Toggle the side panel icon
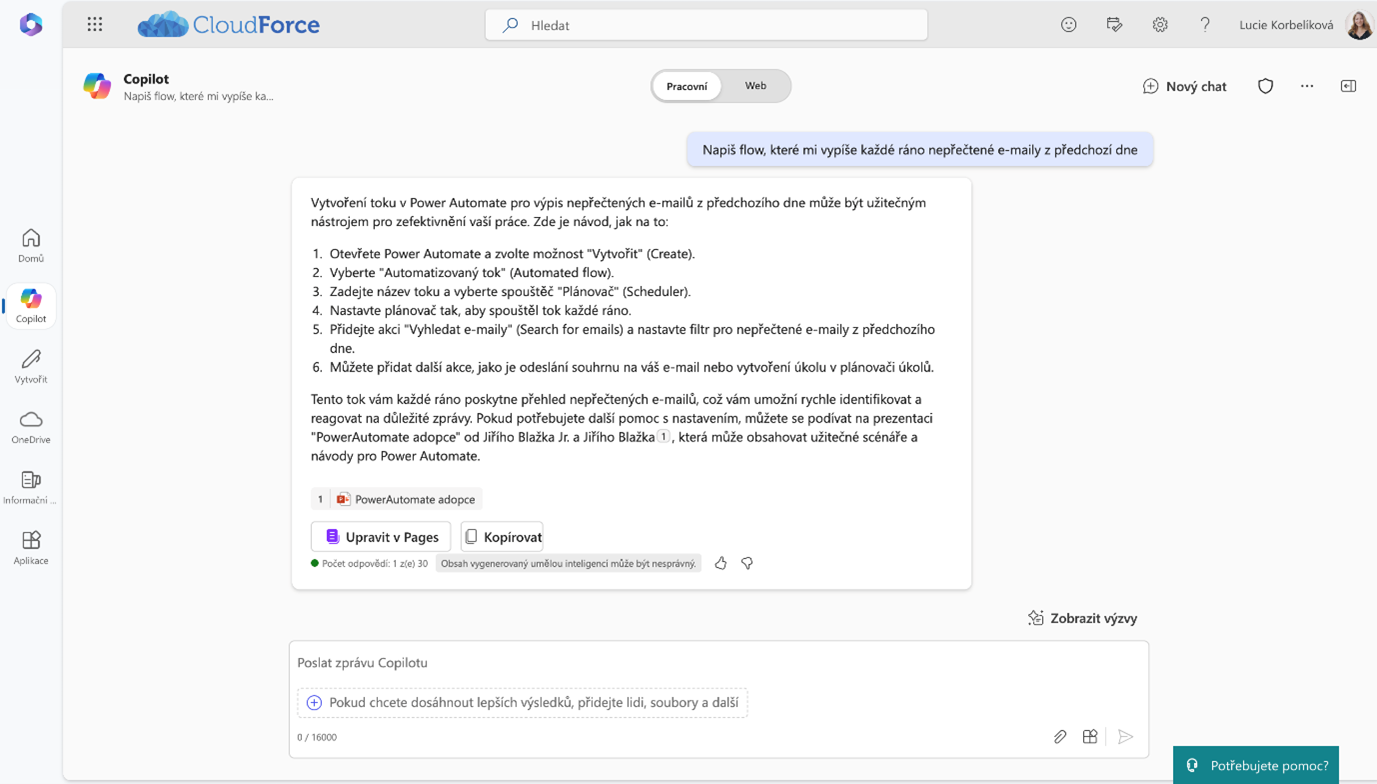This screenshot has height=784, width=1377. [x=1348, y=86]
